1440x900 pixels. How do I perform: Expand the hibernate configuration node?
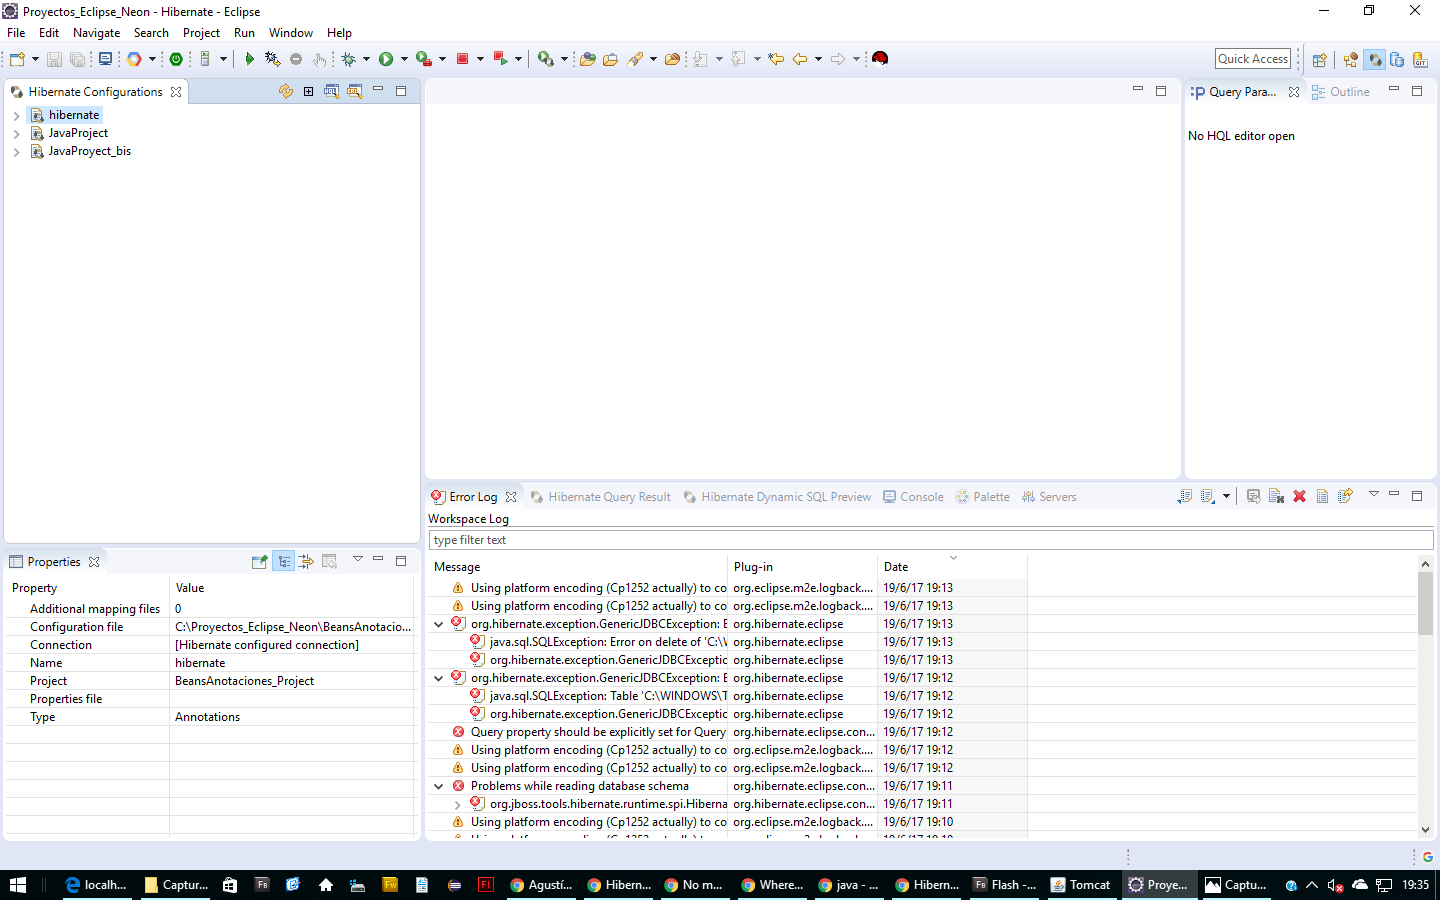[x=17, y=116]
